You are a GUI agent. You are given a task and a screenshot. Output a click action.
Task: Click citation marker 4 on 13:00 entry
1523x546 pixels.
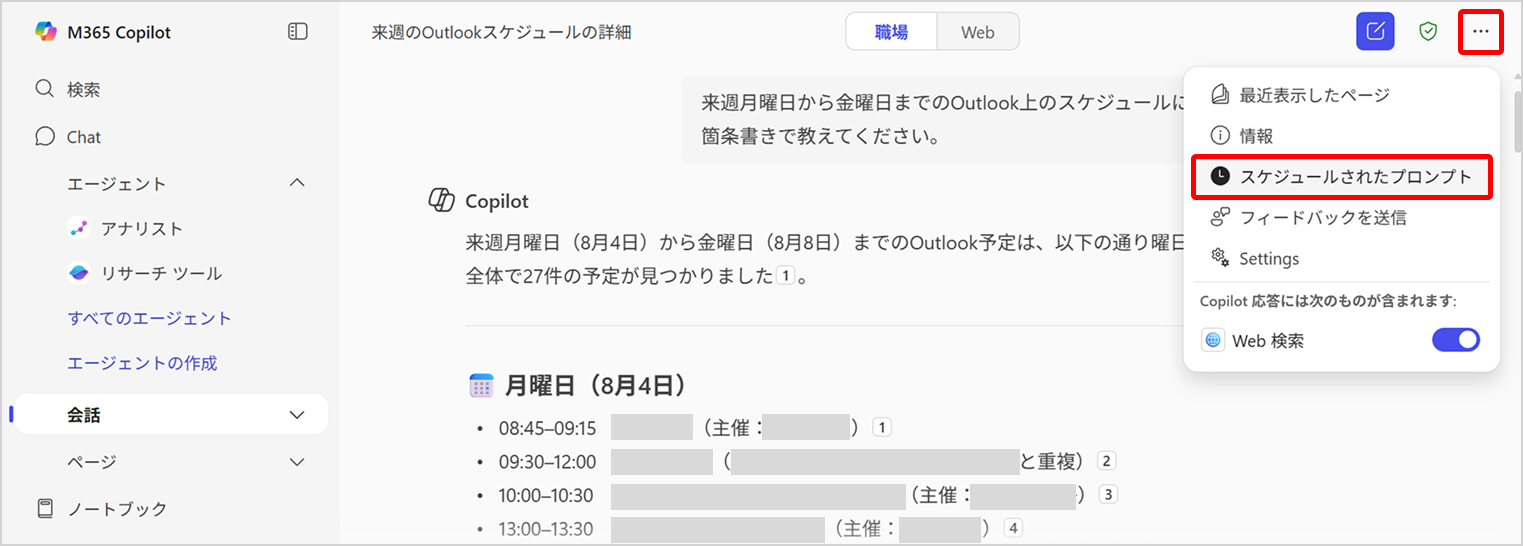point(1013,528)
